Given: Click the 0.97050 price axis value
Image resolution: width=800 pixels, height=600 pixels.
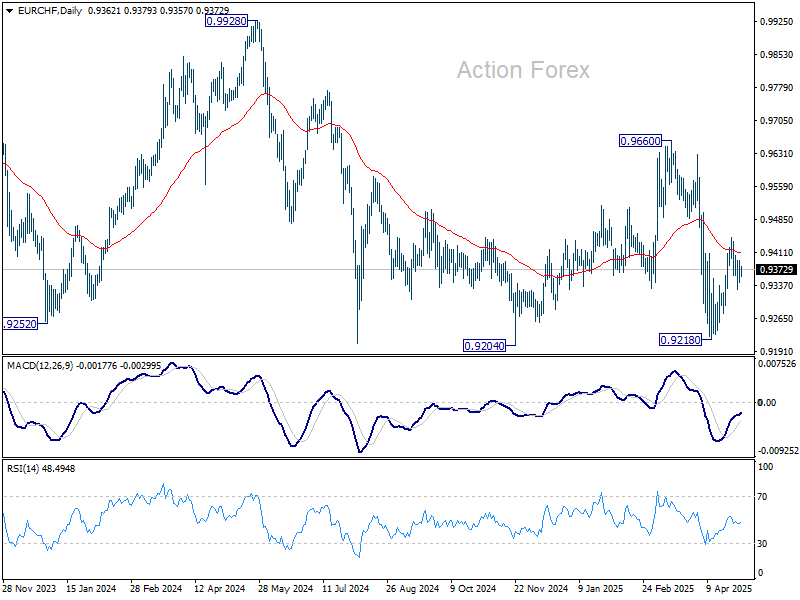Looking at the screenshot, I should 777,120.
